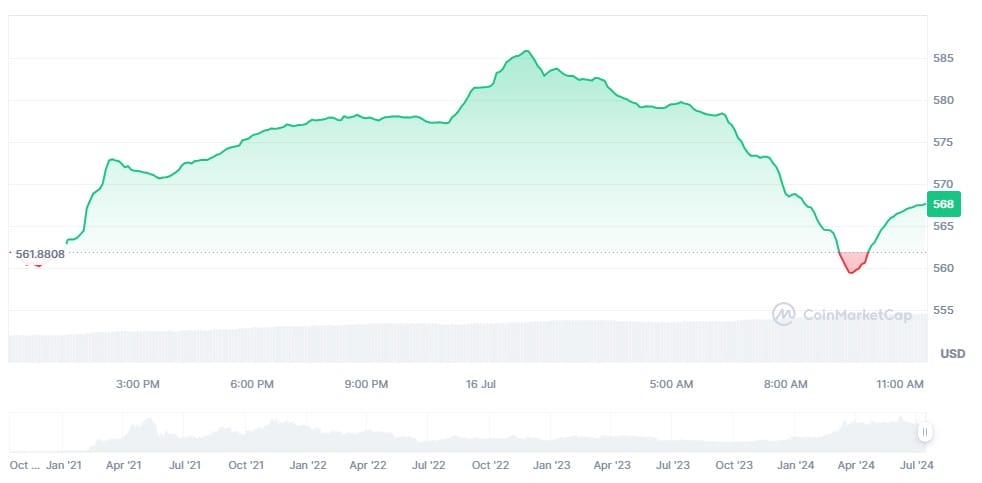Select the 3:00 PM time axis label
Viewport: 982px width, 483px height.
138,384
